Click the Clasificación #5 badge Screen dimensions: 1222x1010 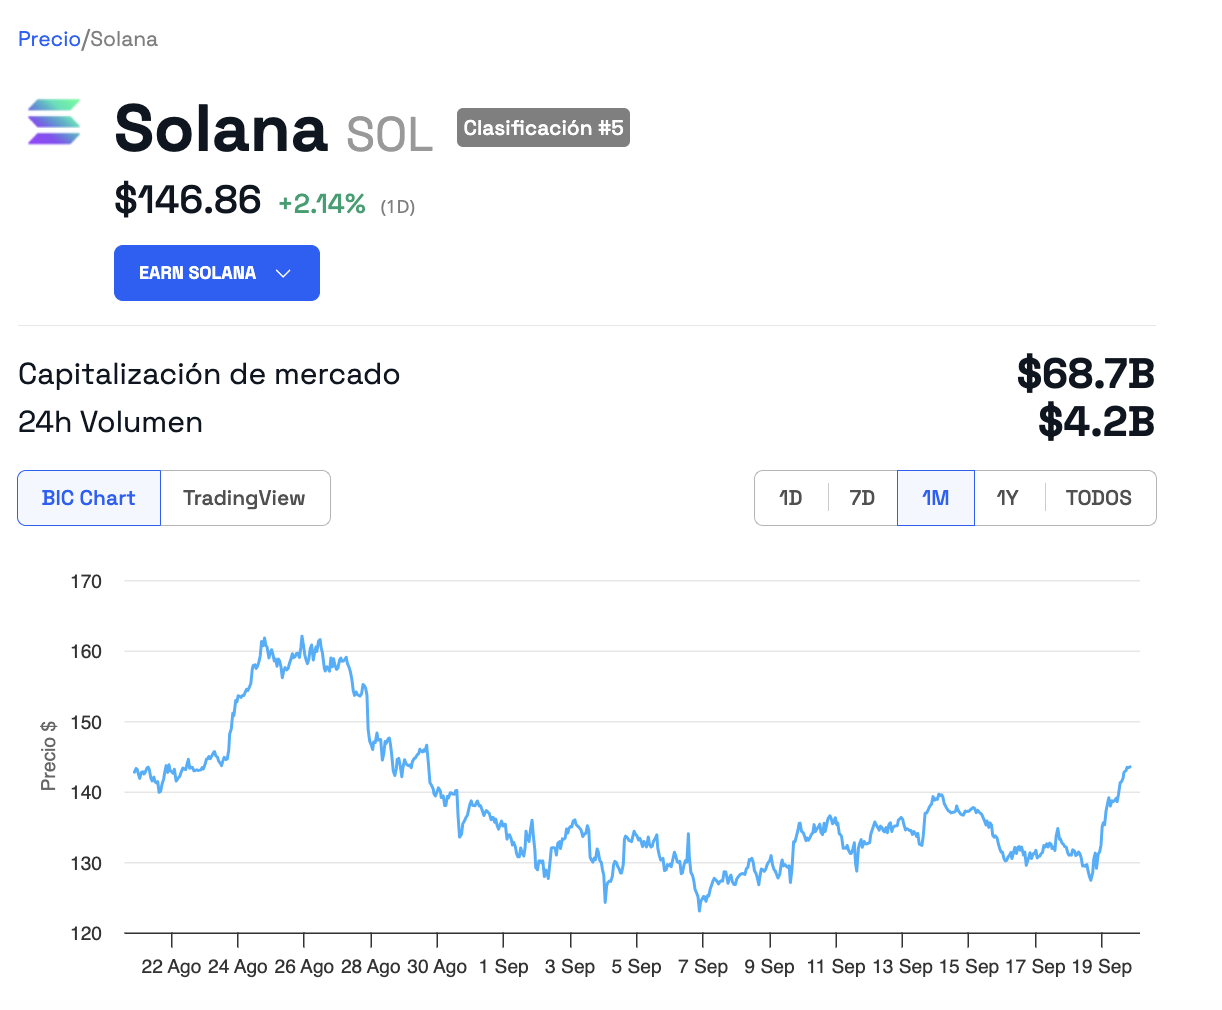pyautogui.click(x=543, y=128)
